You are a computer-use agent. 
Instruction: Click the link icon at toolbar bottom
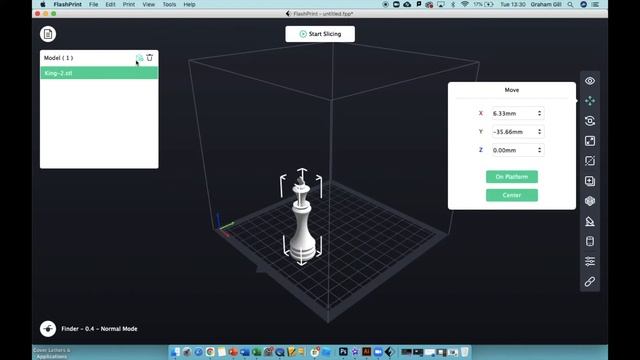point(590,281)
